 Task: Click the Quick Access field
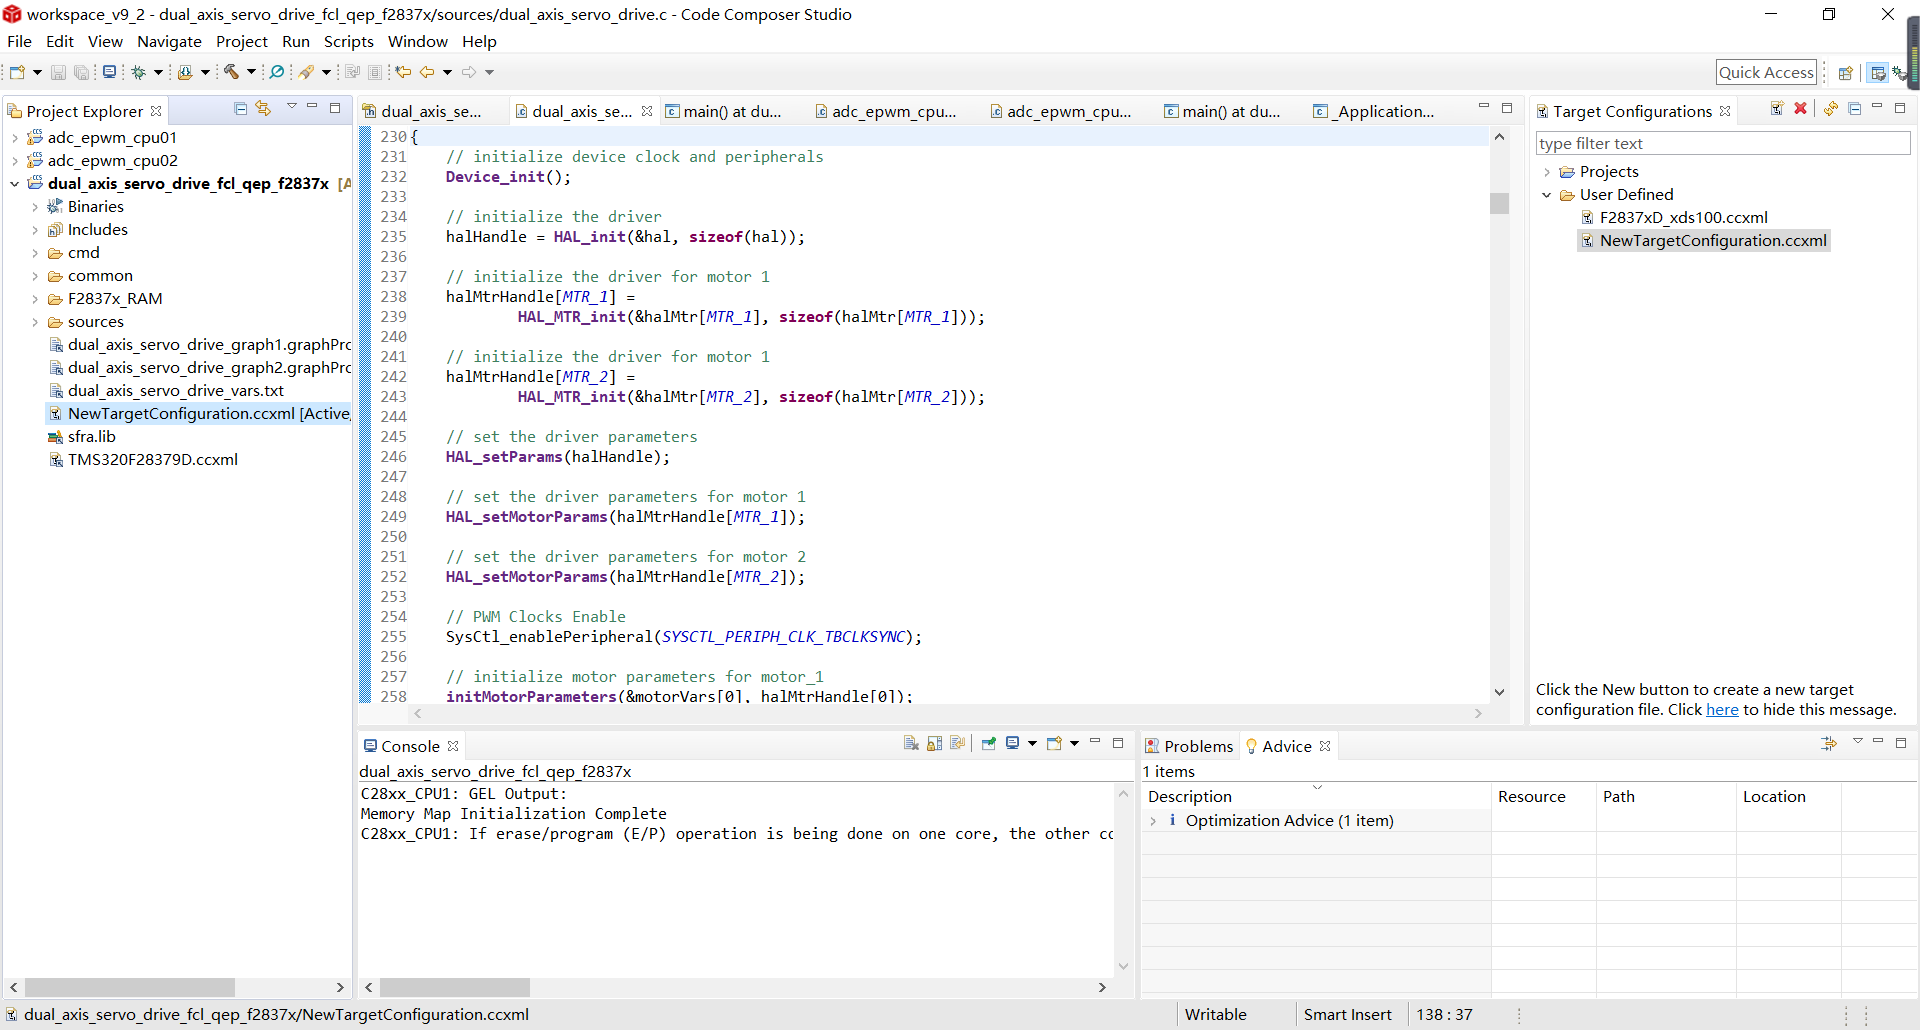pos(1766,72)
